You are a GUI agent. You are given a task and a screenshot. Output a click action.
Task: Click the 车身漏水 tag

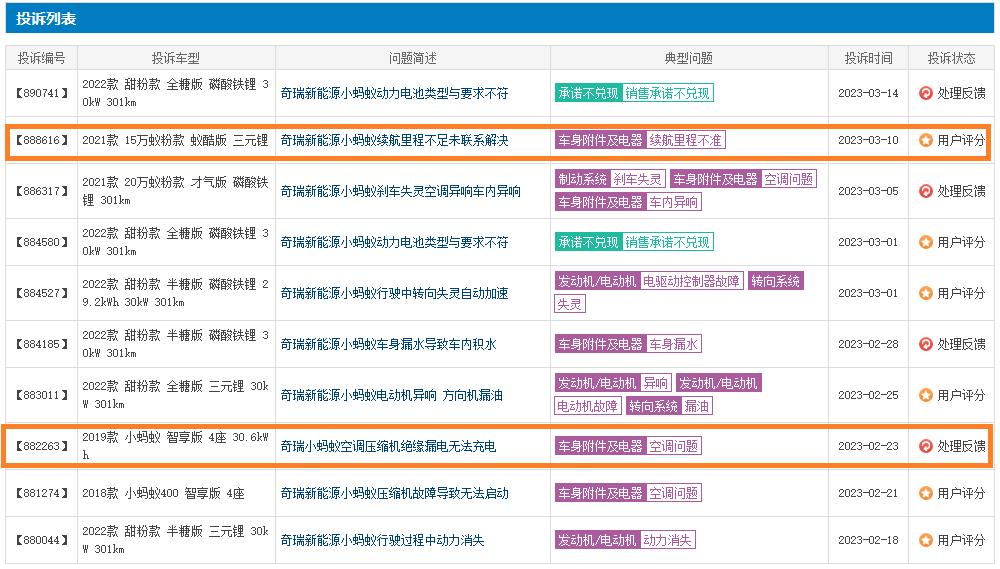[x=673, y=344]
